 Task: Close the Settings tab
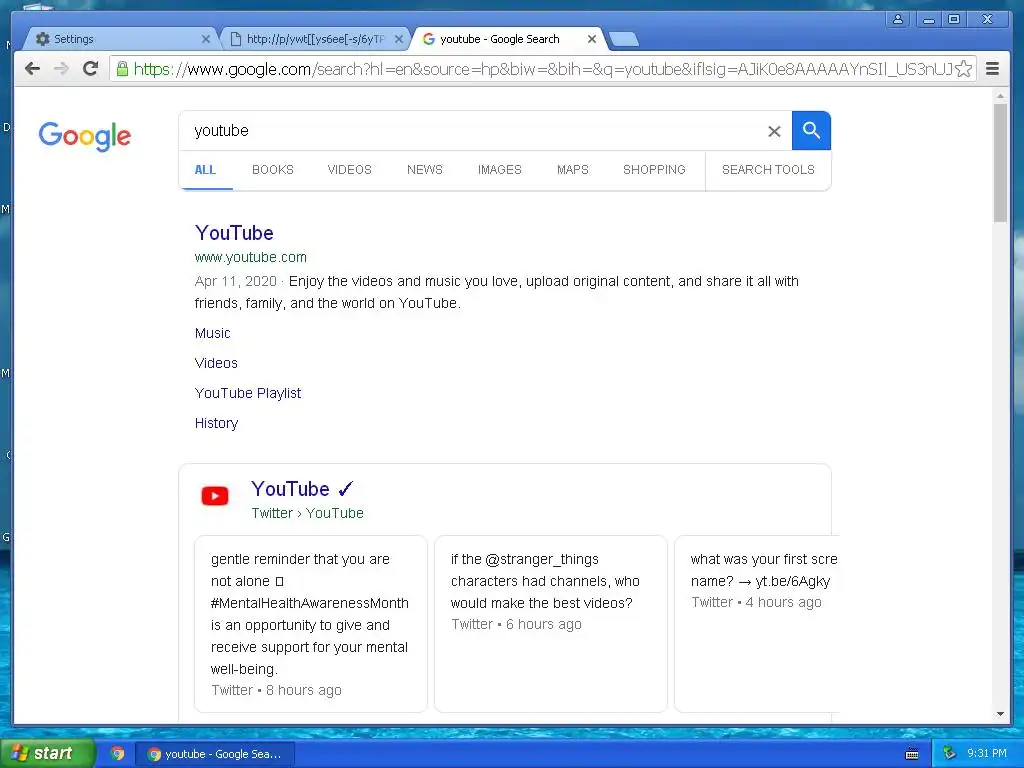[206, 39]
